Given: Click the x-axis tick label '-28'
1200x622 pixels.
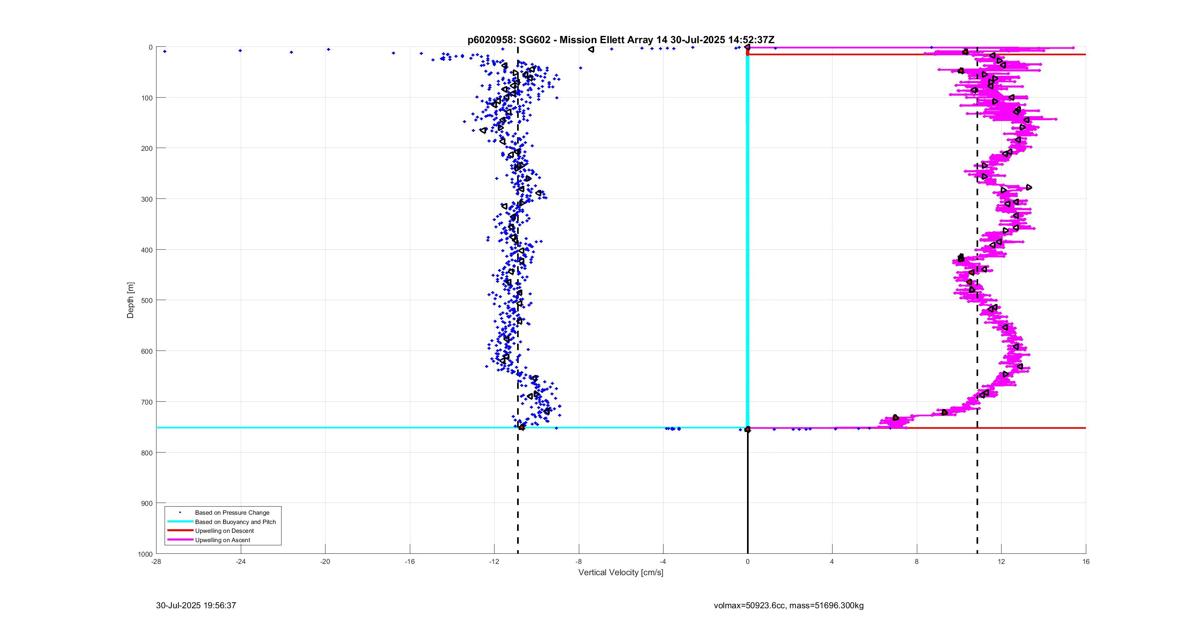Looking at the screenshot, I should click(156, 561).
